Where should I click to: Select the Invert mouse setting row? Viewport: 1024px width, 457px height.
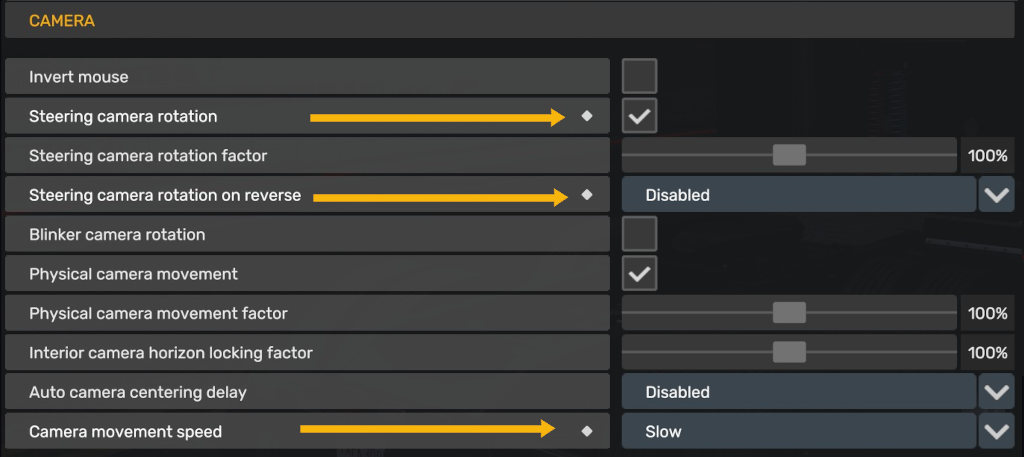click(307, 76)
